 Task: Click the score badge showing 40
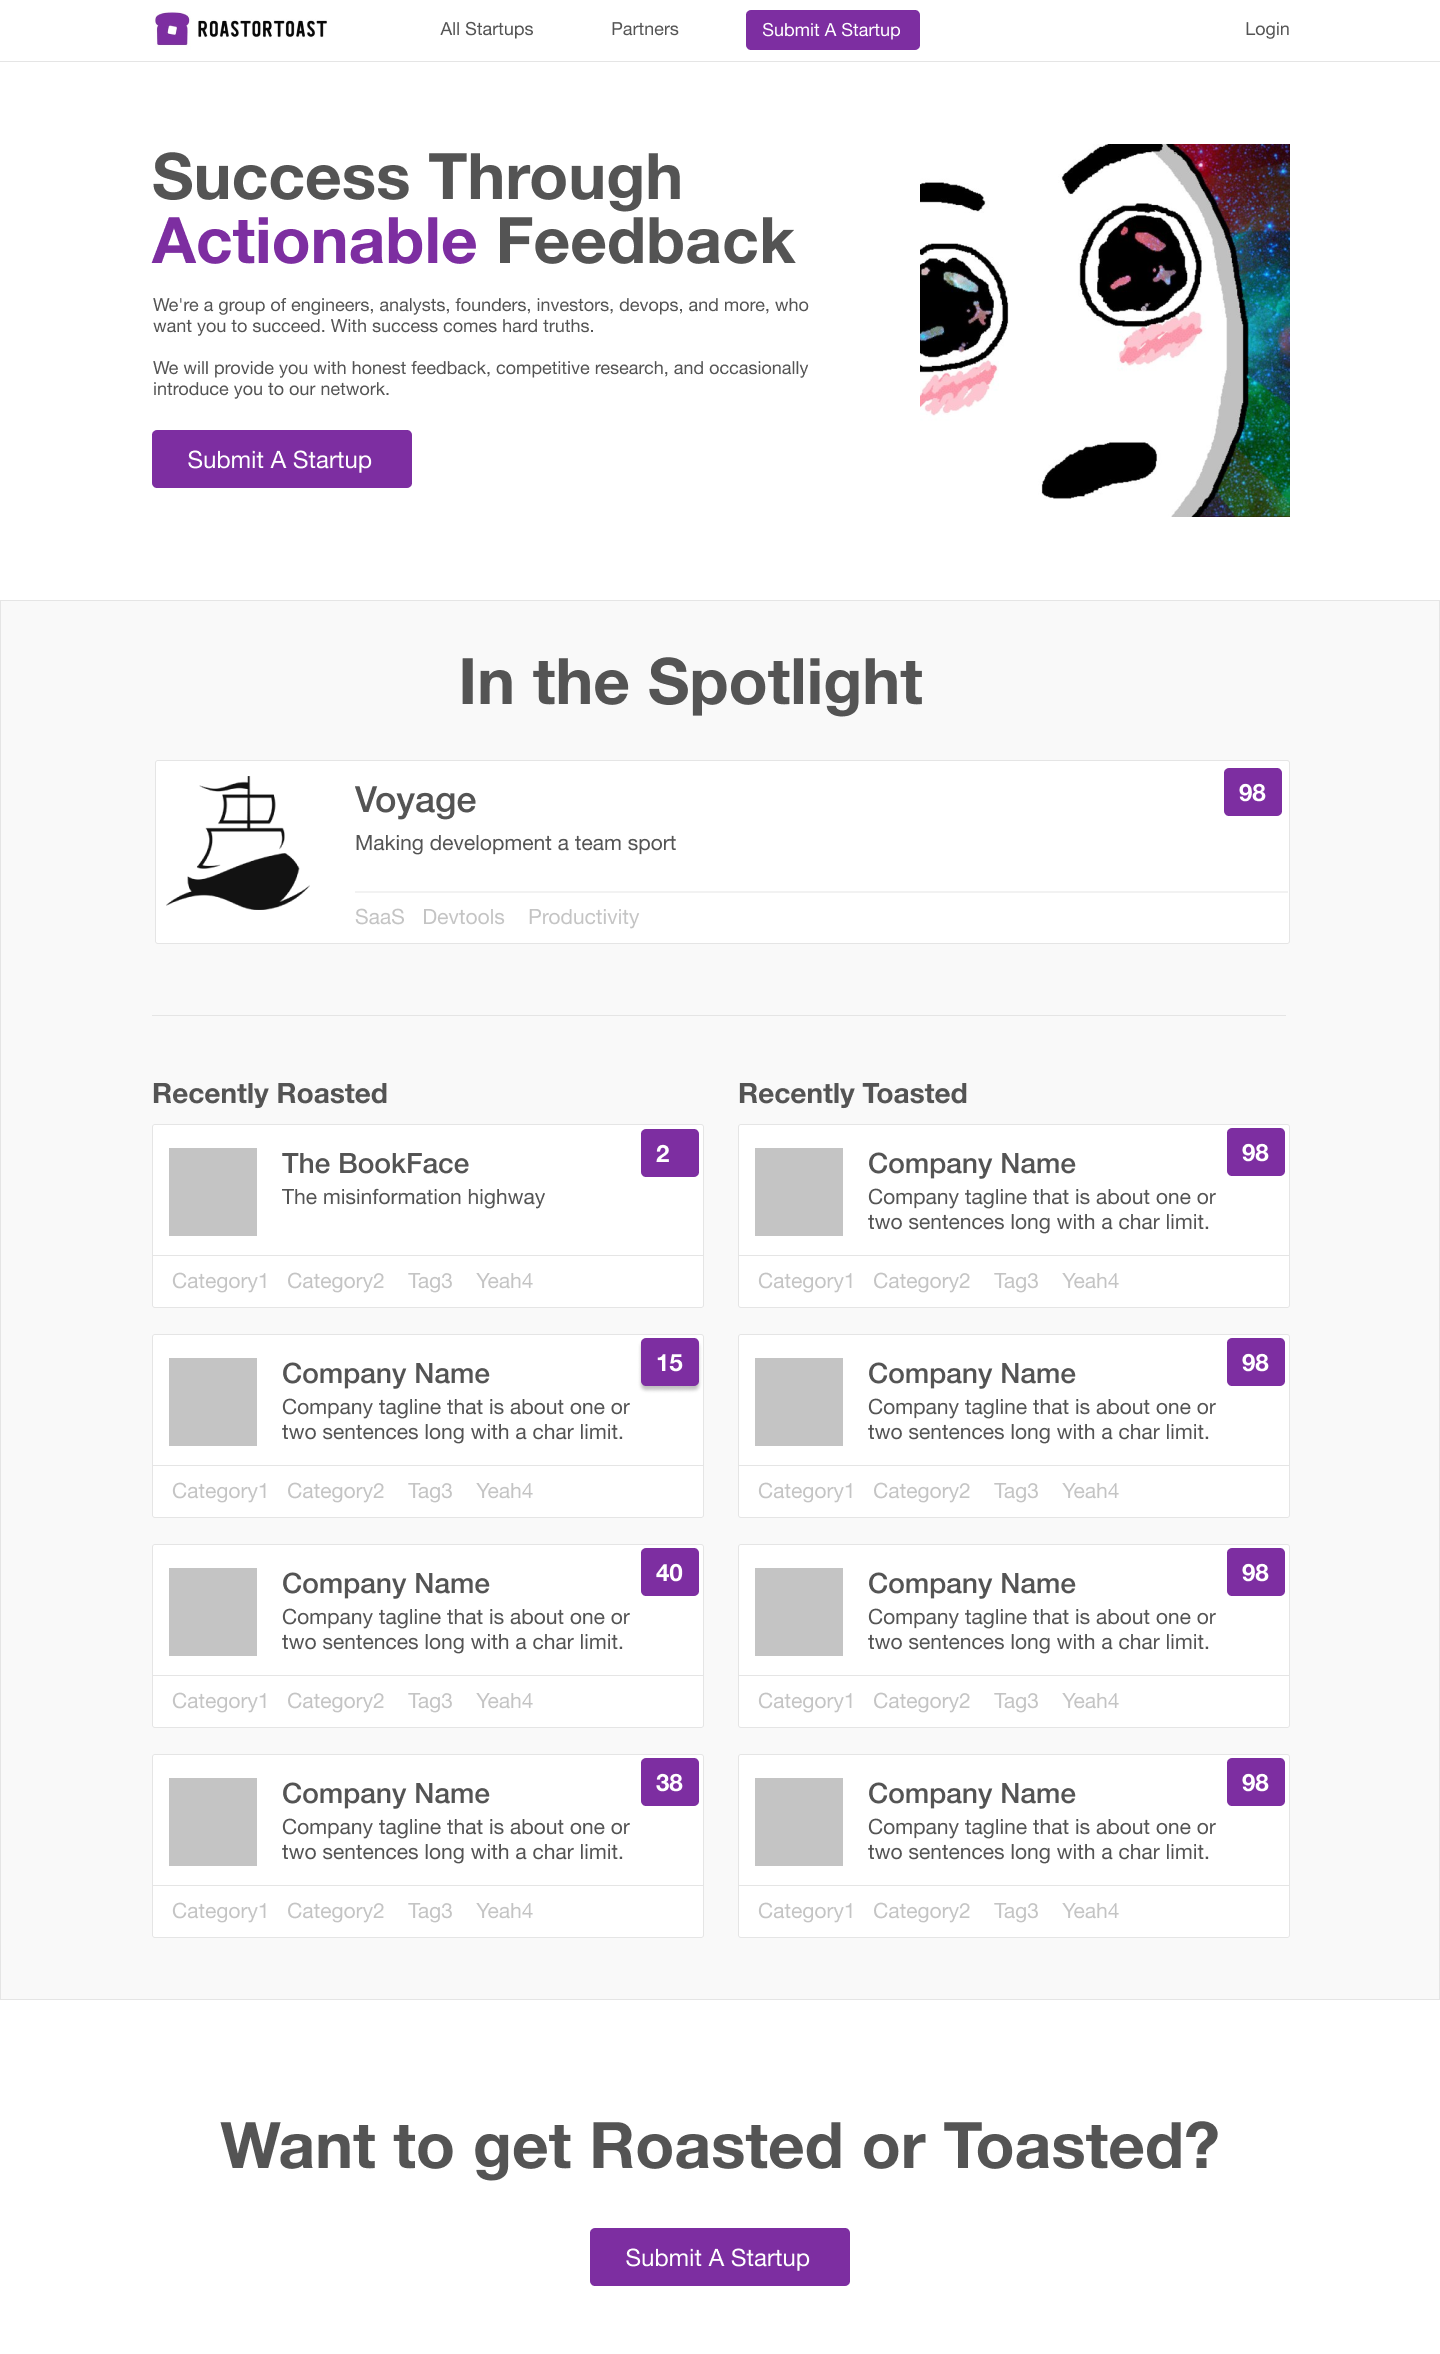point(670,1572)
